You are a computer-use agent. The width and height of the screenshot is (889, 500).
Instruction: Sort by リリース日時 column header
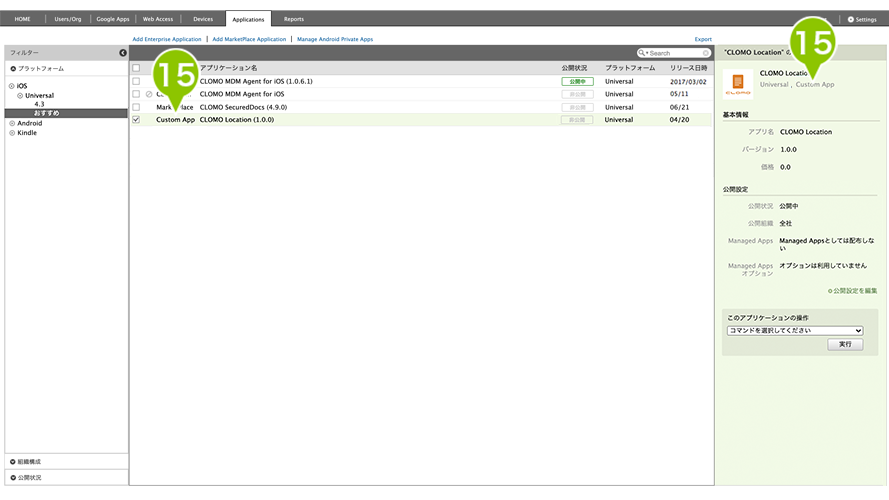[x=688, y=68]
